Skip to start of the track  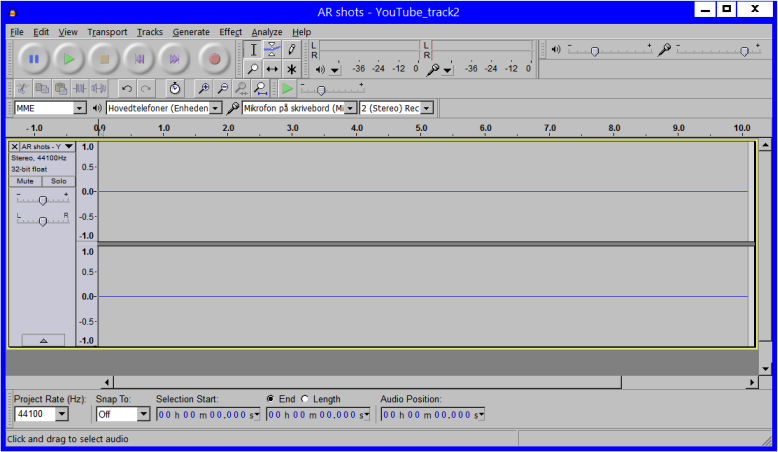(x=139, y=59)
